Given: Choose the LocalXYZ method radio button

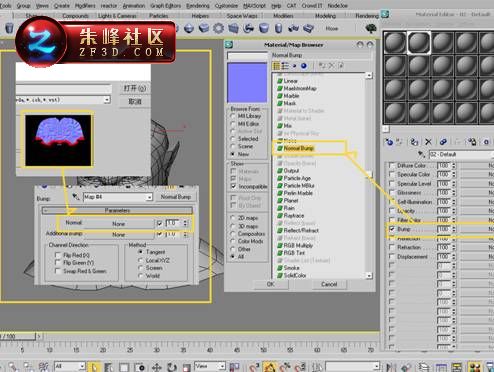Looking at the screenshot, I should coord(141,260).
